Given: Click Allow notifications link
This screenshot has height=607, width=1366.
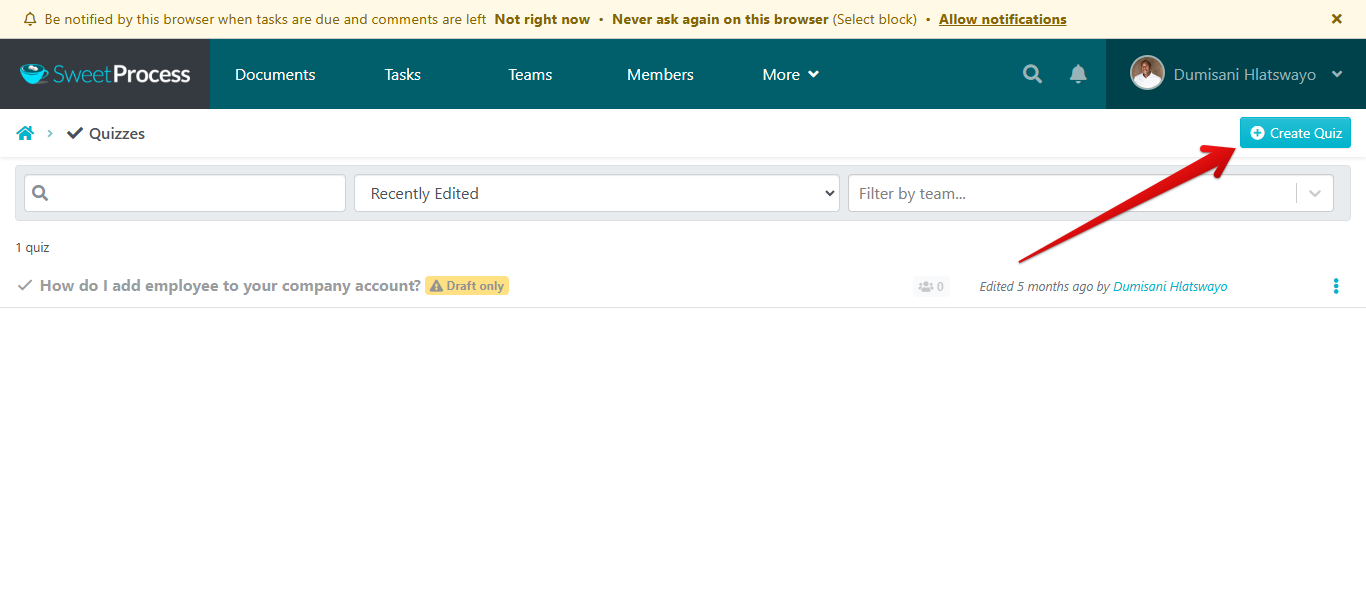Looking at the screenshot, I should [1002, 19].
